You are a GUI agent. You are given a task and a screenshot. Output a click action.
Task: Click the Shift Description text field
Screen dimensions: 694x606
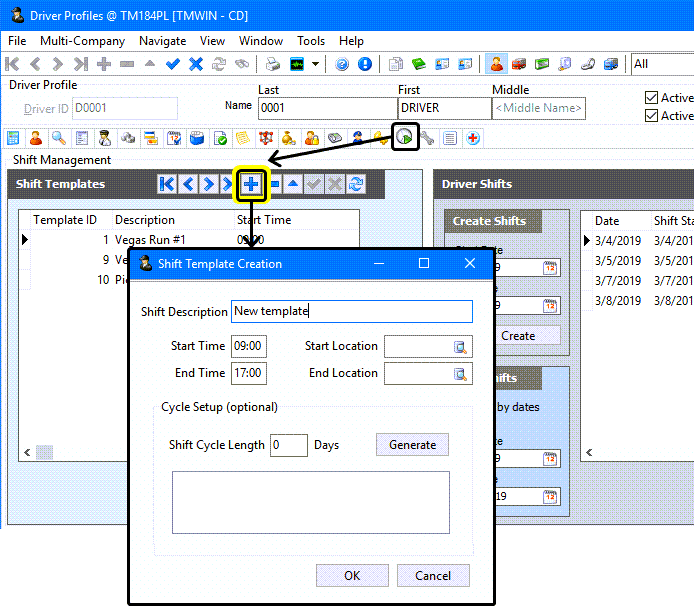click(x=351, y=311)
